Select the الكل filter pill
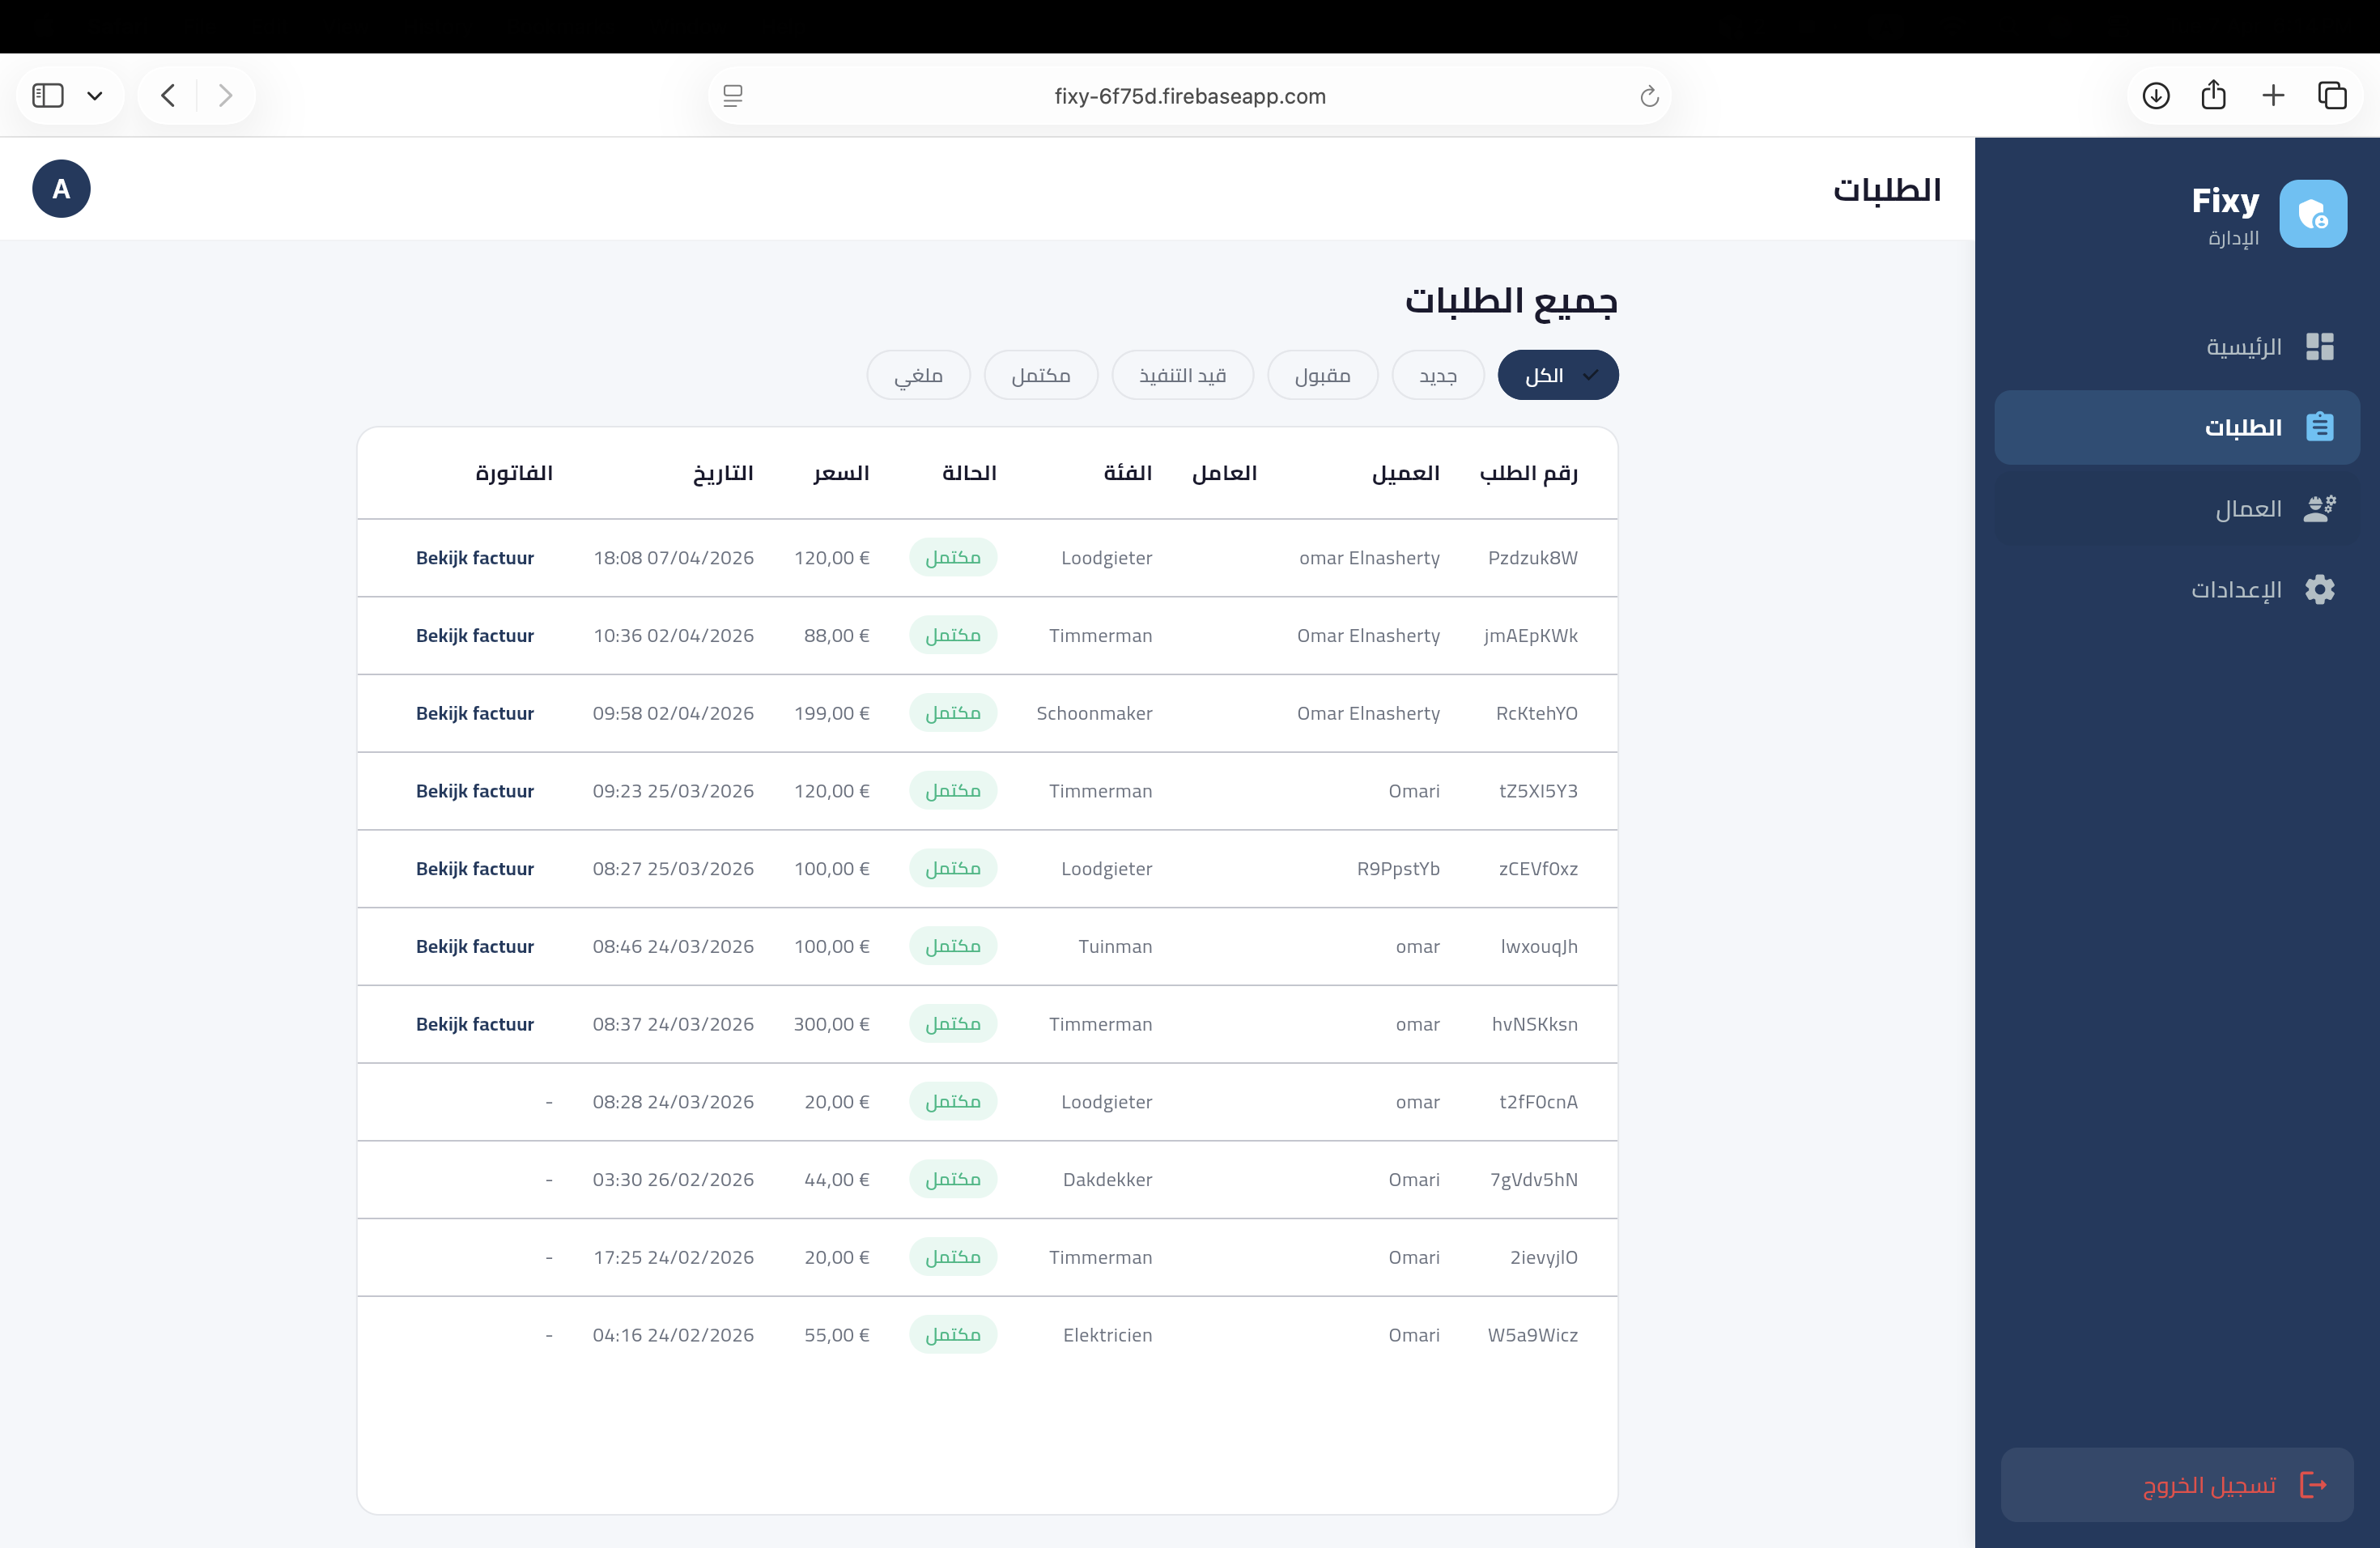The width and height of the screenshot is (2380, 1548). [x=1557, y=375]
